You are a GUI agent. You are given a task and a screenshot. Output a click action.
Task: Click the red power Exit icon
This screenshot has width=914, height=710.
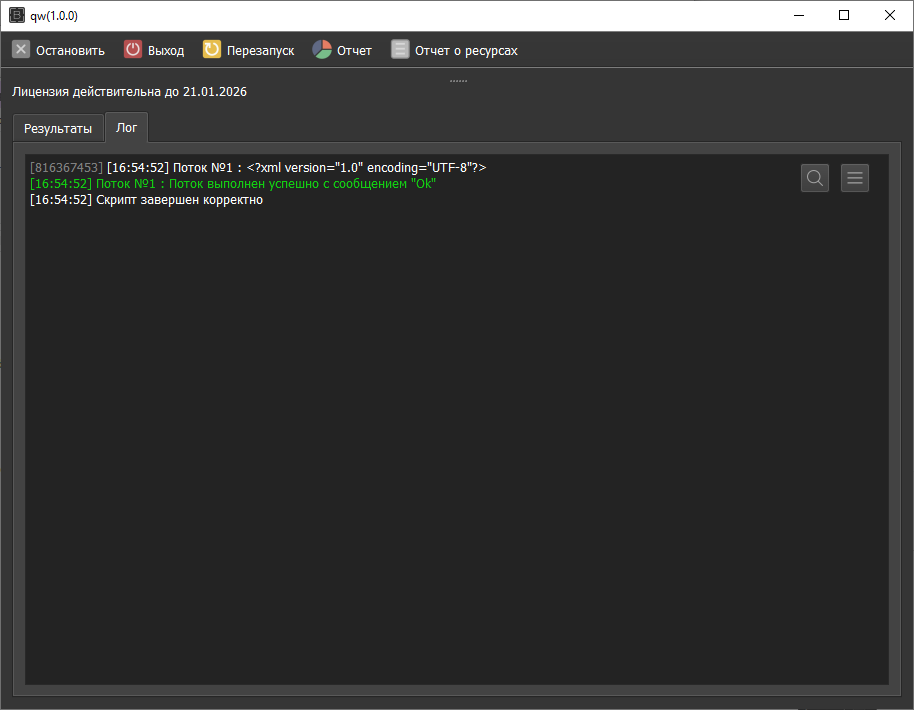(133, 50)
